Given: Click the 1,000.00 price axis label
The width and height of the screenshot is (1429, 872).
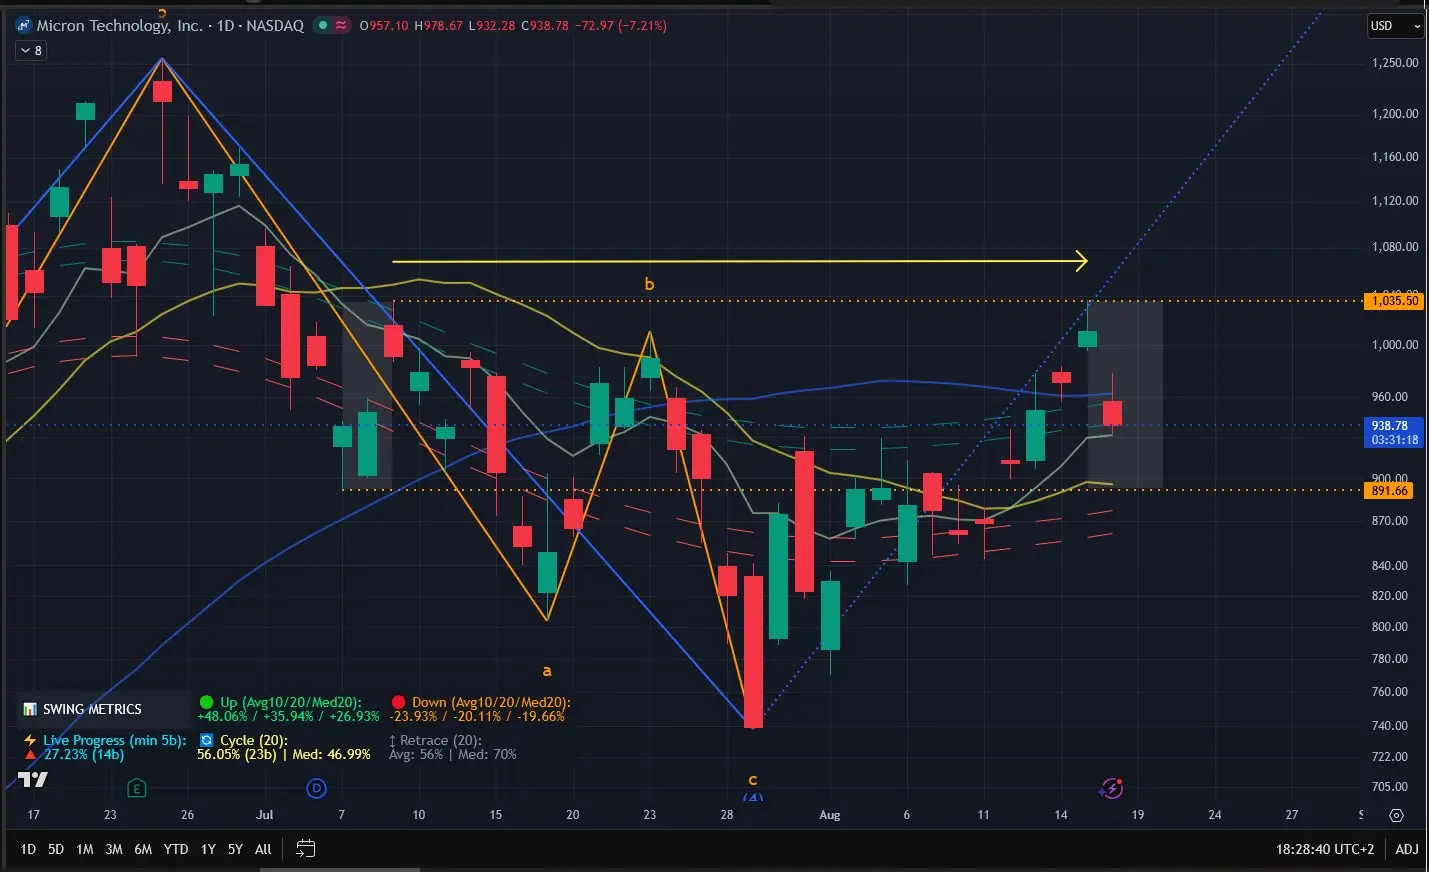Looking at the screenshot, I should click(x=1395, y=344).
